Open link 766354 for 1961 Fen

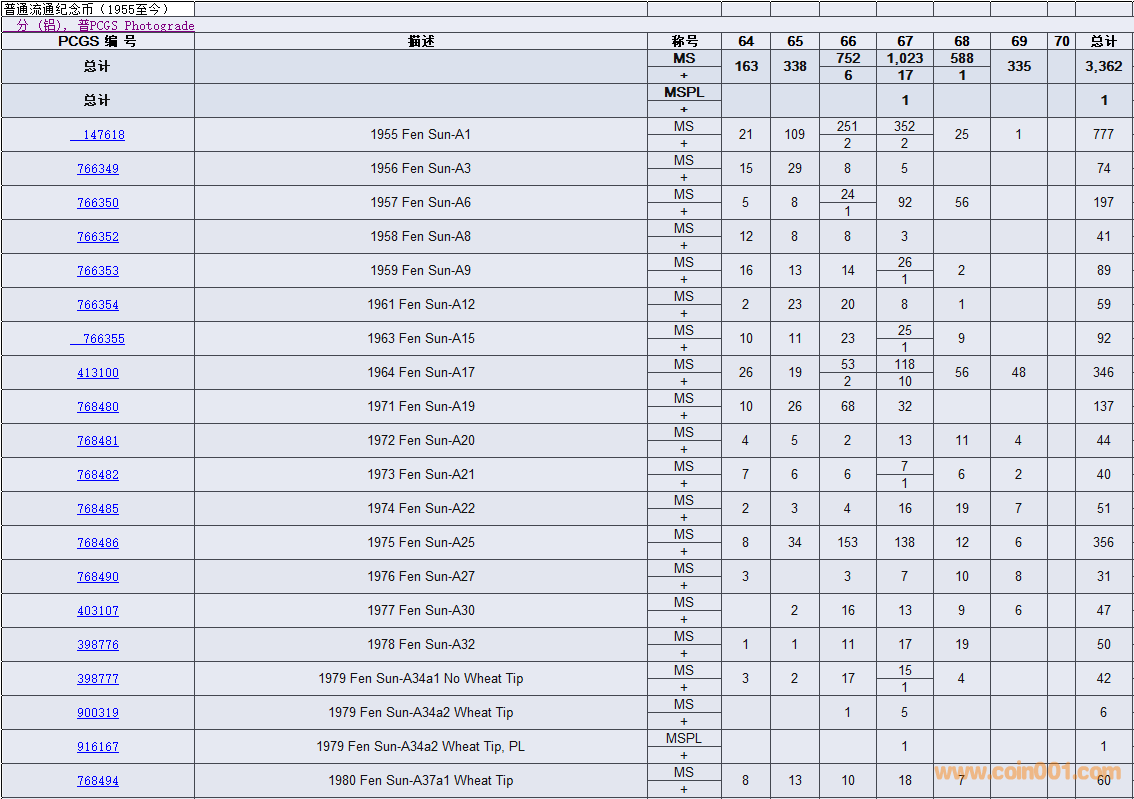click(98, 305)
